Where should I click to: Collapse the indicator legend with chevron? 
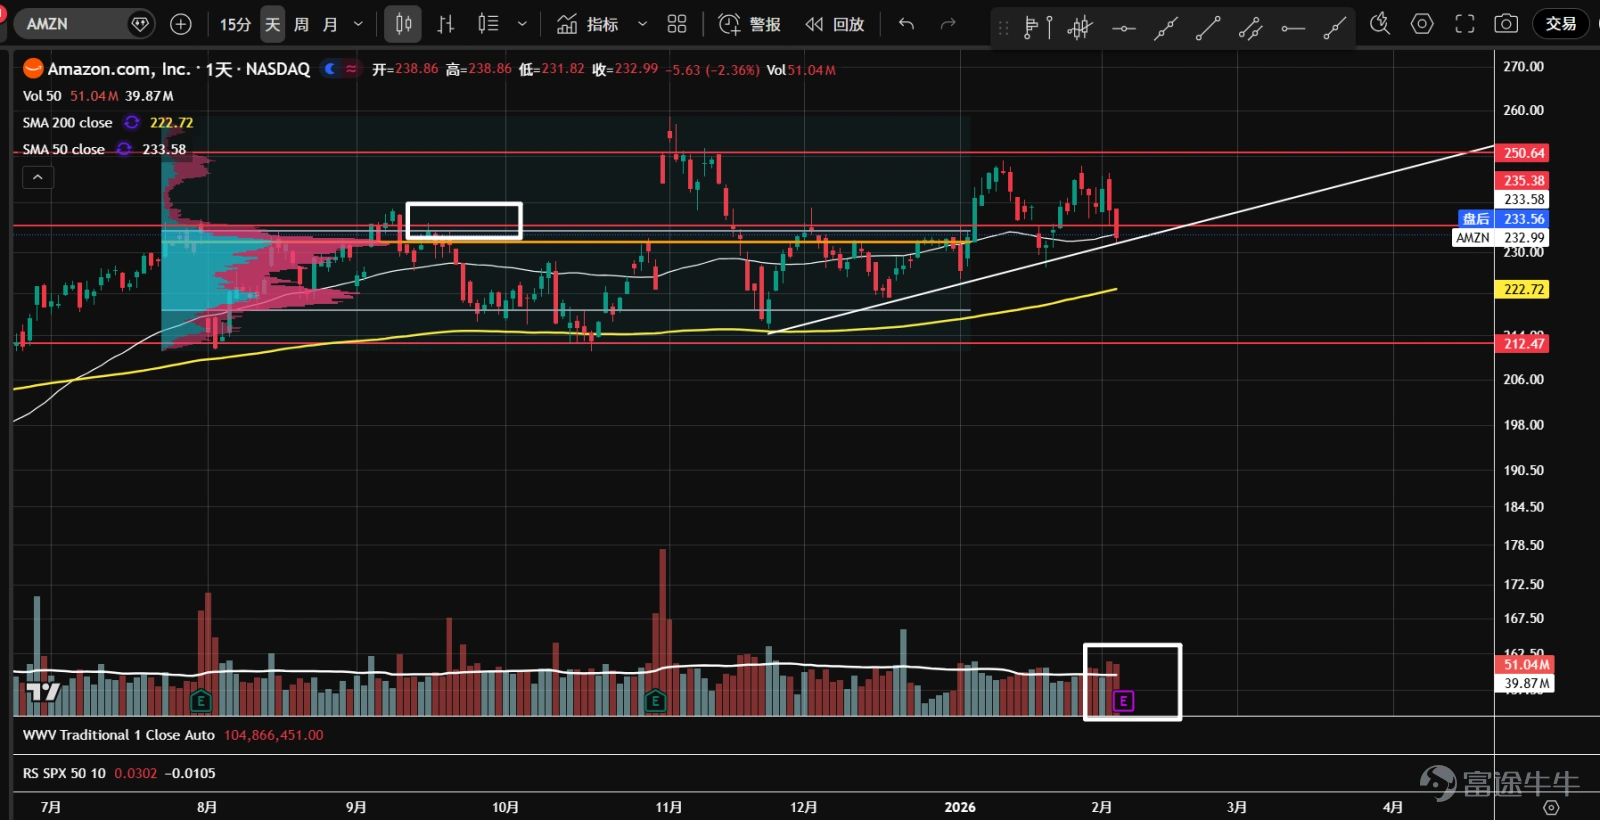tap(38, 177)
